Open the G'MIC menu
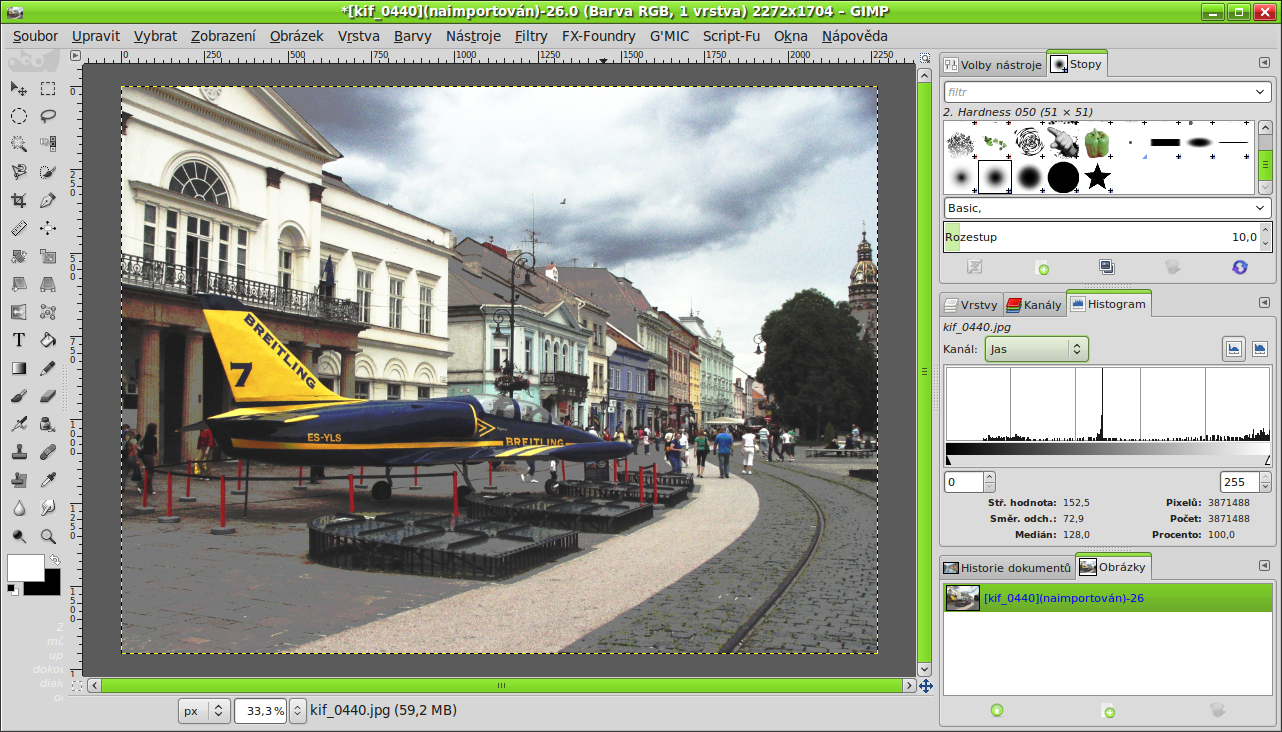The height and width of the screenshot is (732, 1282). pos(669,36)
